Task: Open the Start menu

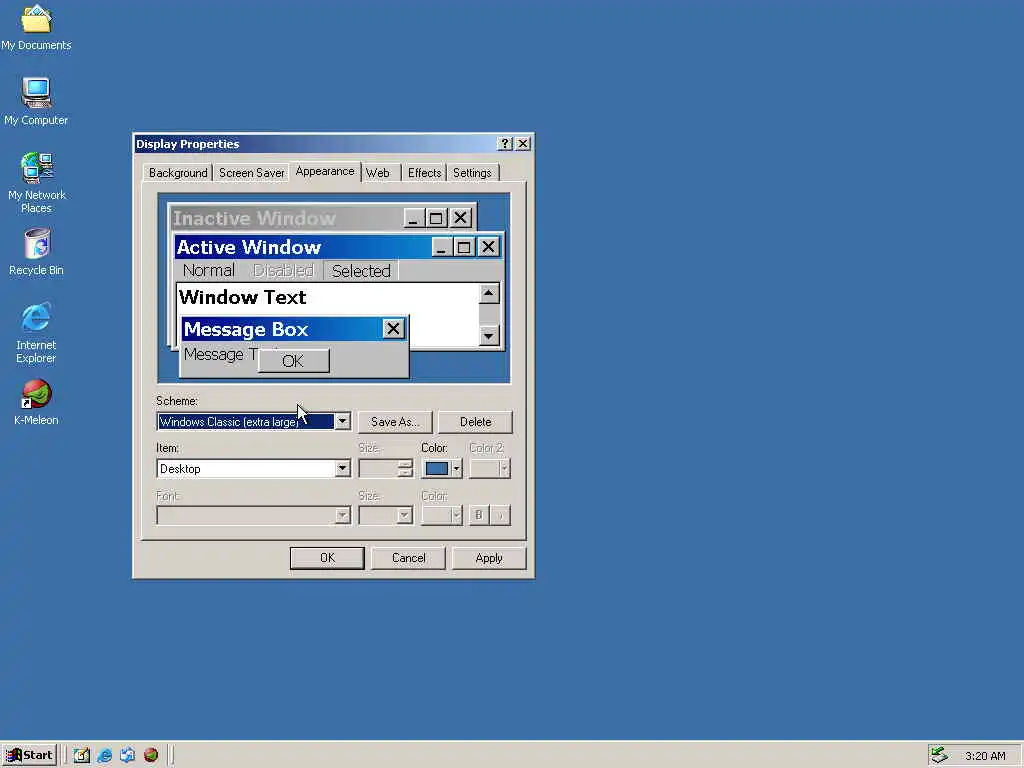Action: pyautogui.click(x=29, y=755)
